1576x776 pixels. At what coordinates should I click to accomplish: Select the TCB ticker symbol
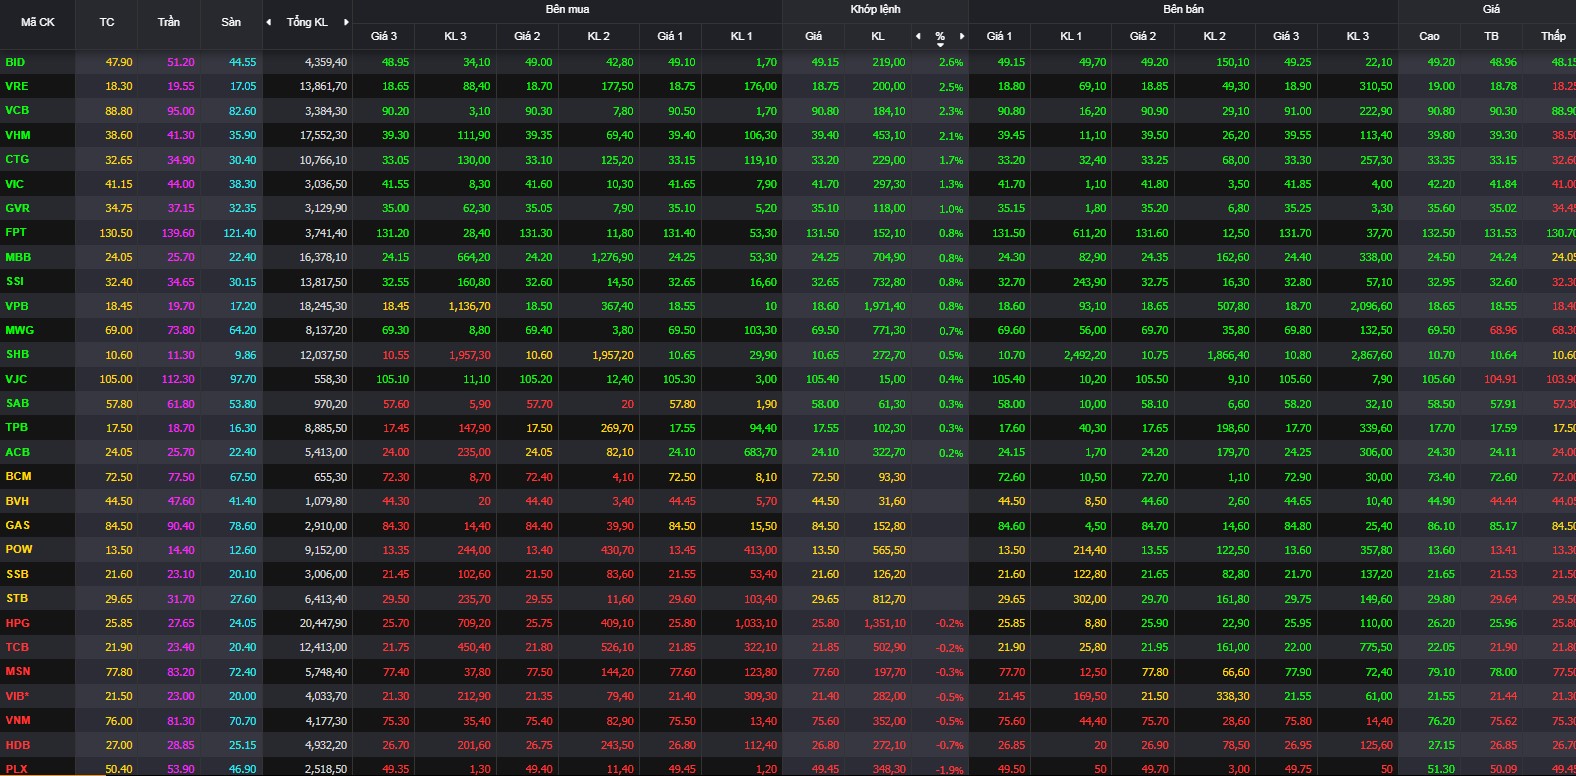(17, 647)
